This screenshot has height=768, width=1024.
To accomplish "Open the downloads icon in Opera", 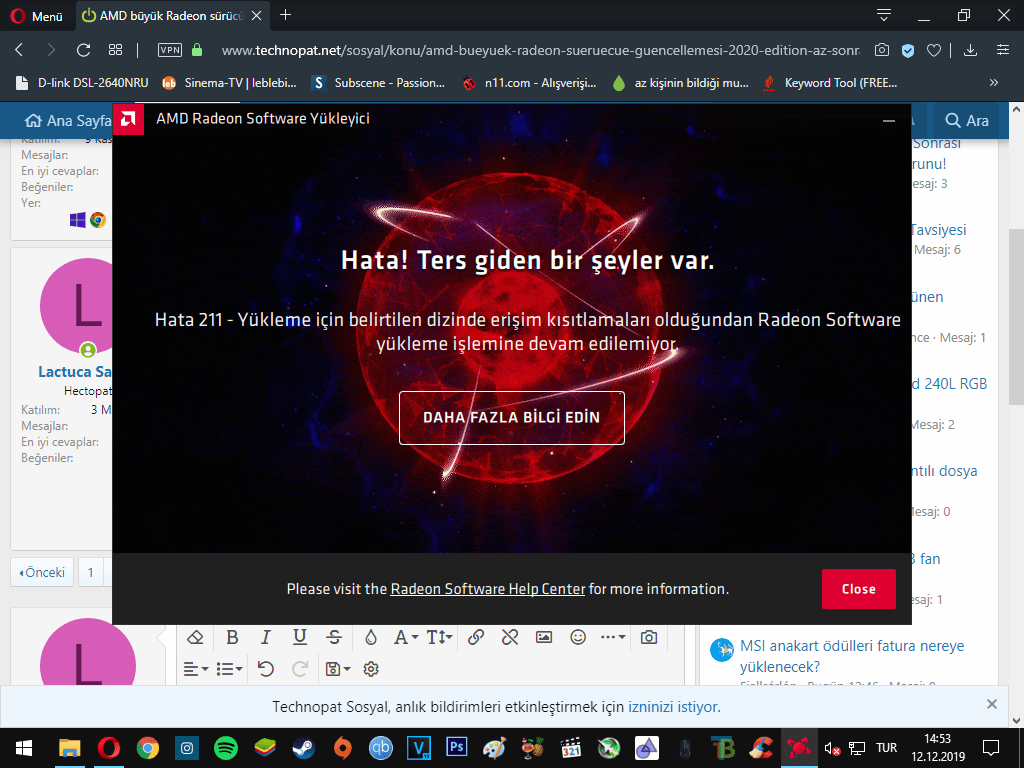I will pyautogui.click(x=970, y=50).
